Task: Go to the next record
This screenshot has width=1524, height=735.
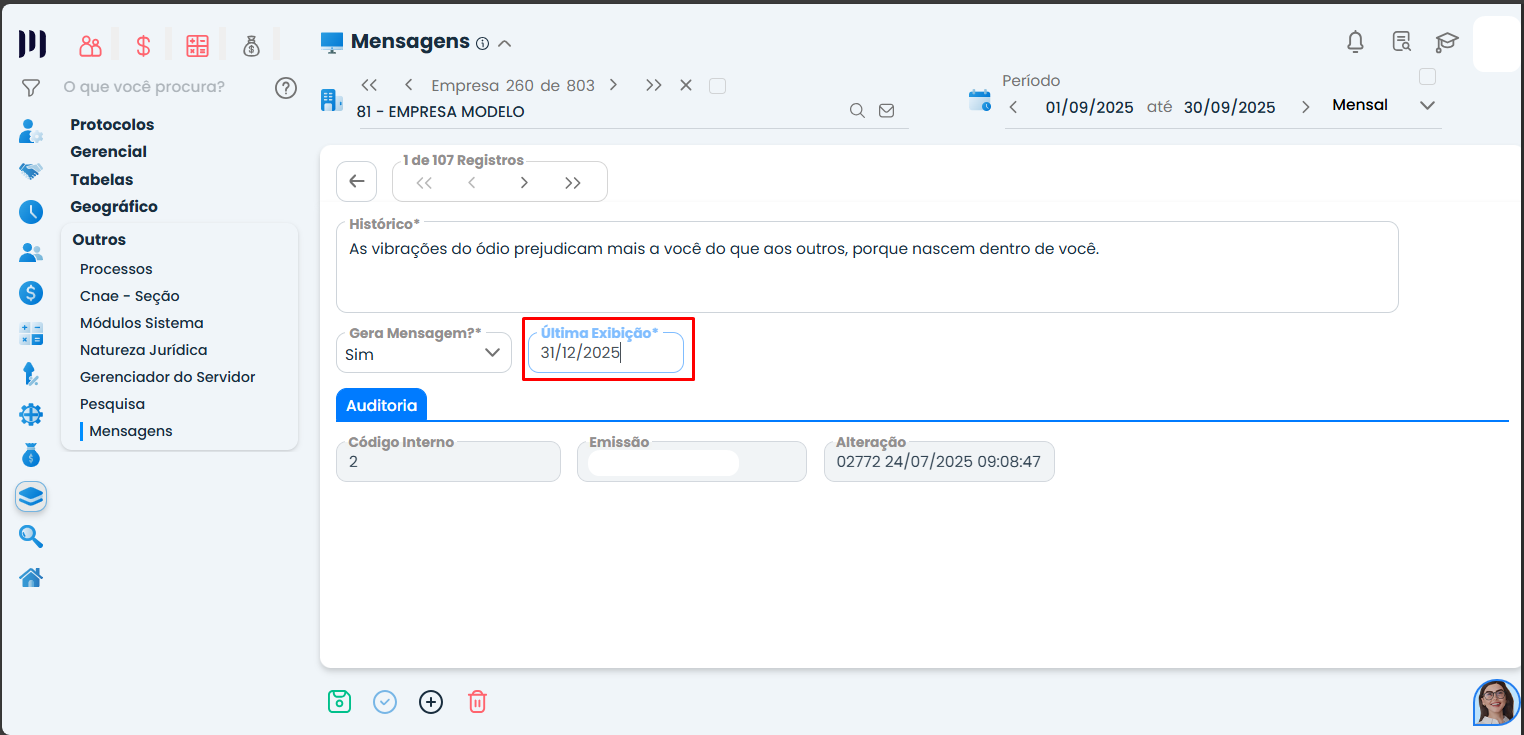Action: click(x=524, y=183)
